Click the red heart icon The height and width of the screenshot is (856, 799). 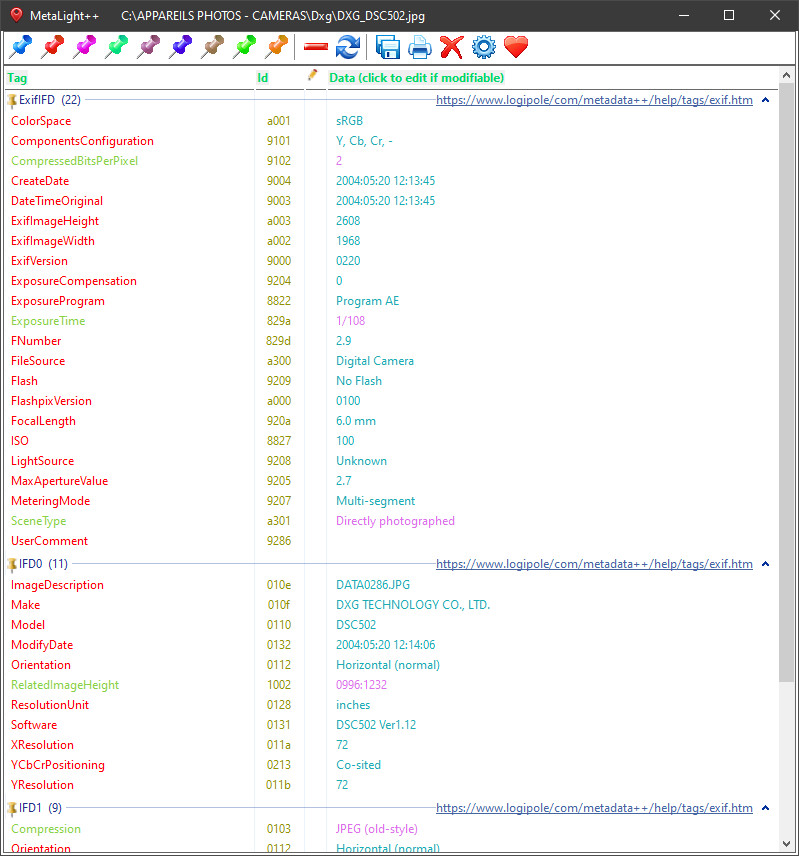click(516, 47)
